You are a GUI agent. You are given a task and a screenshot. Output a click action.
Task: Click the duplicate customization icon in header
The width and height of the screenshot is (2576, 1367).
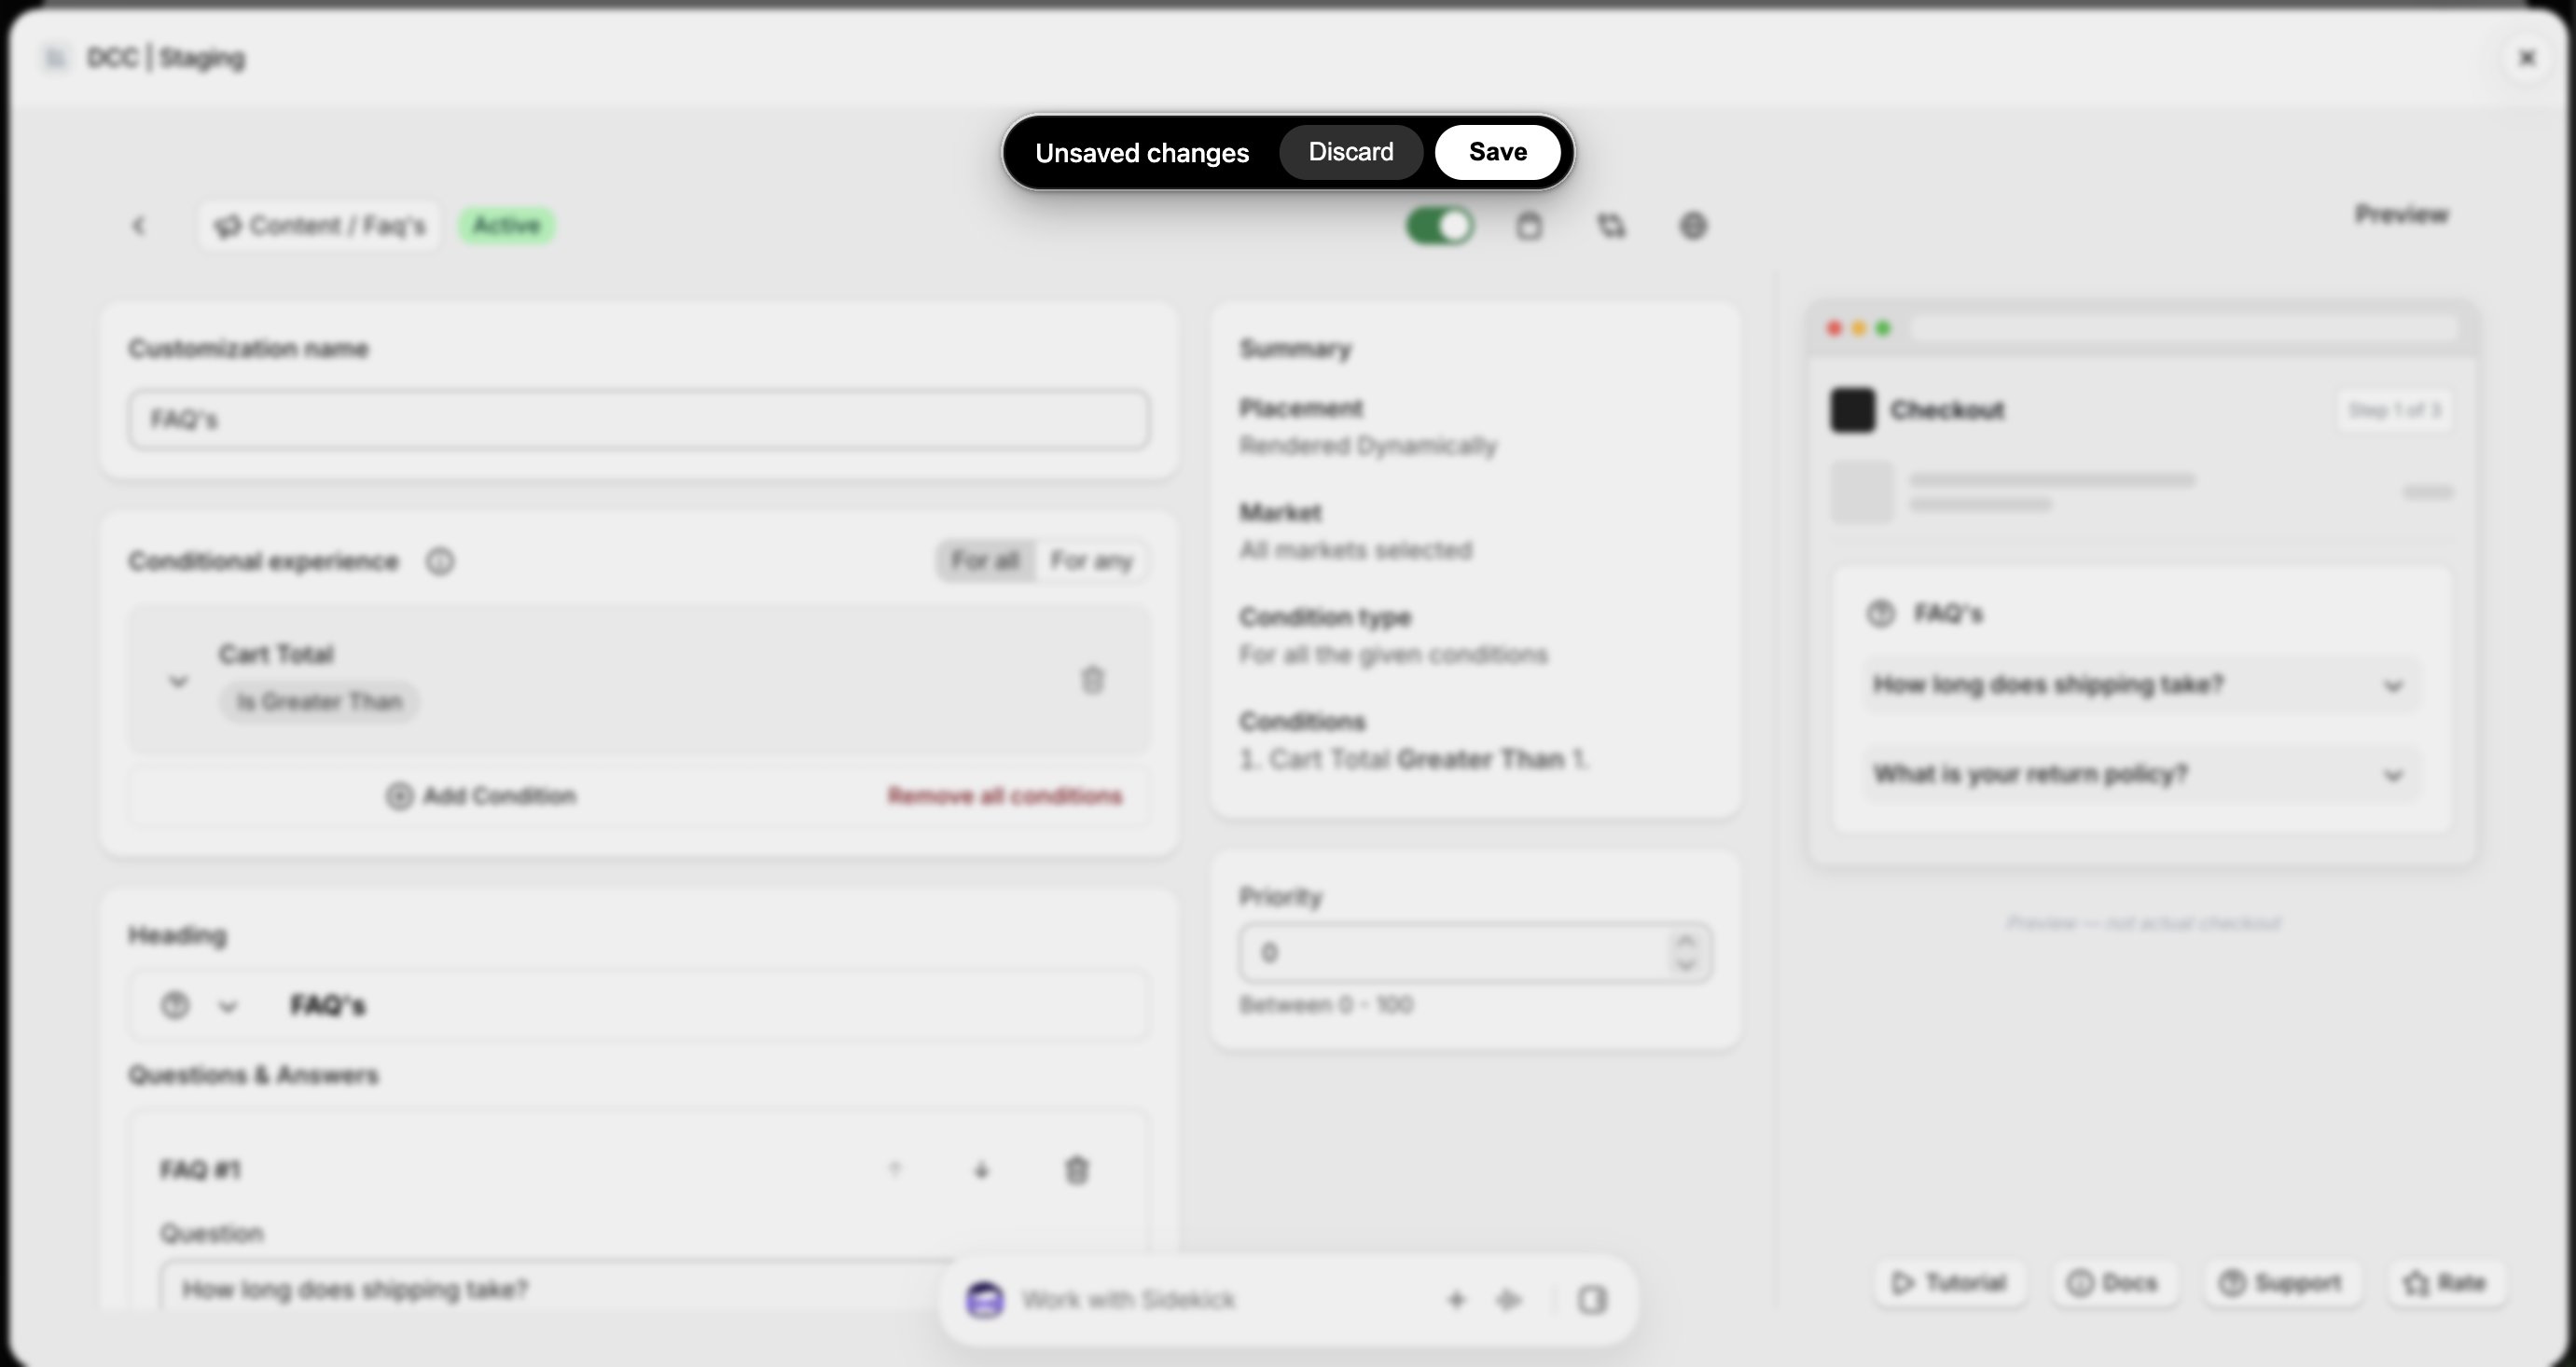[1611, 226]
